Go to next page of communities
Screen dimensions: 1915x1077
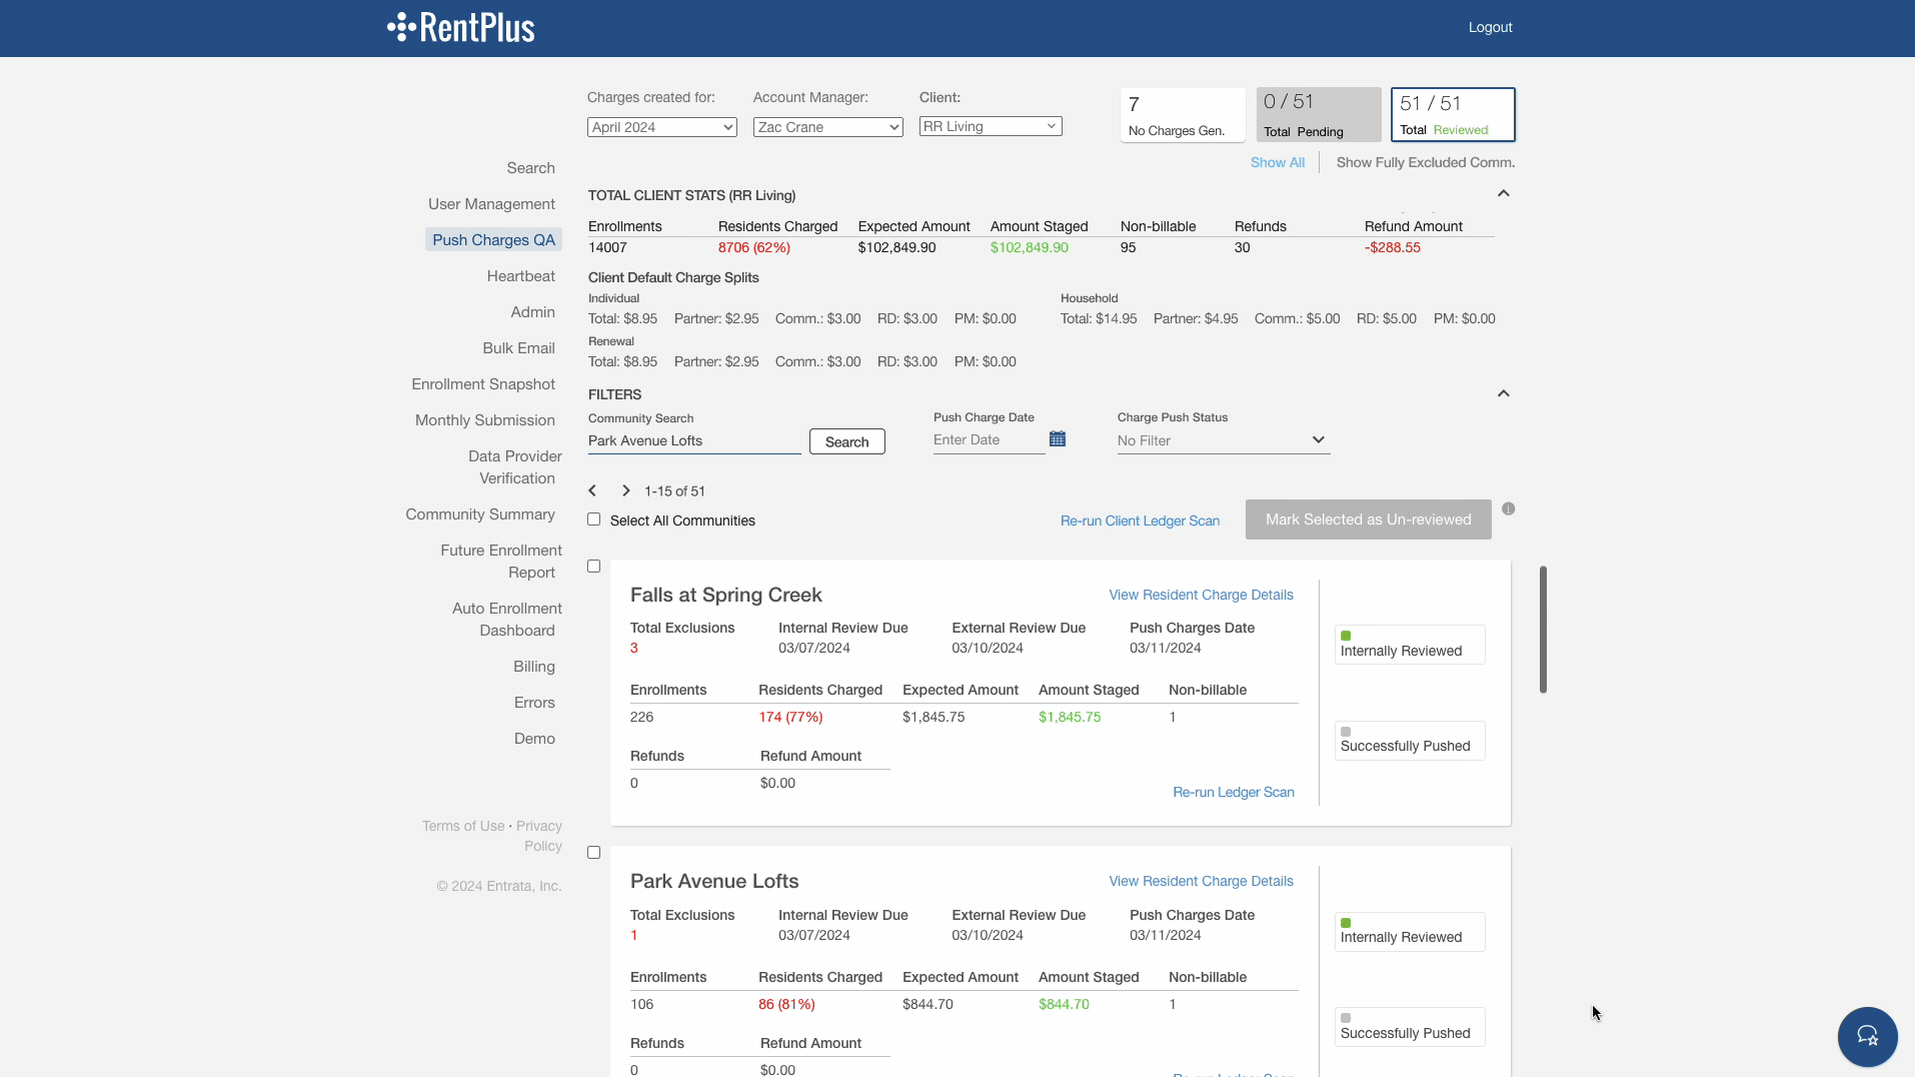(x=626, y=491)
